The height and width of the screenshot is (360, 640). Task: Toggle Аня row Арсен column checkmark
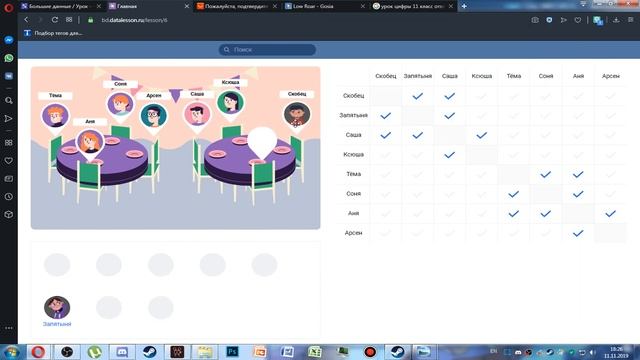(x=610, y=213)
